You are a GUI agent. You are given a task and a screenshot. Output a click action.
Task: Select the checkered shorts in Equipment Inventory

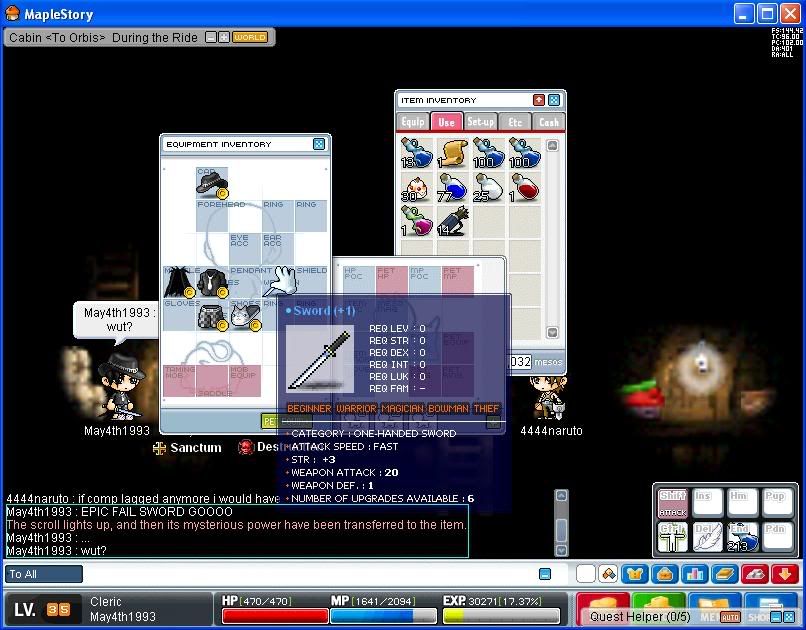click(212, 316)
